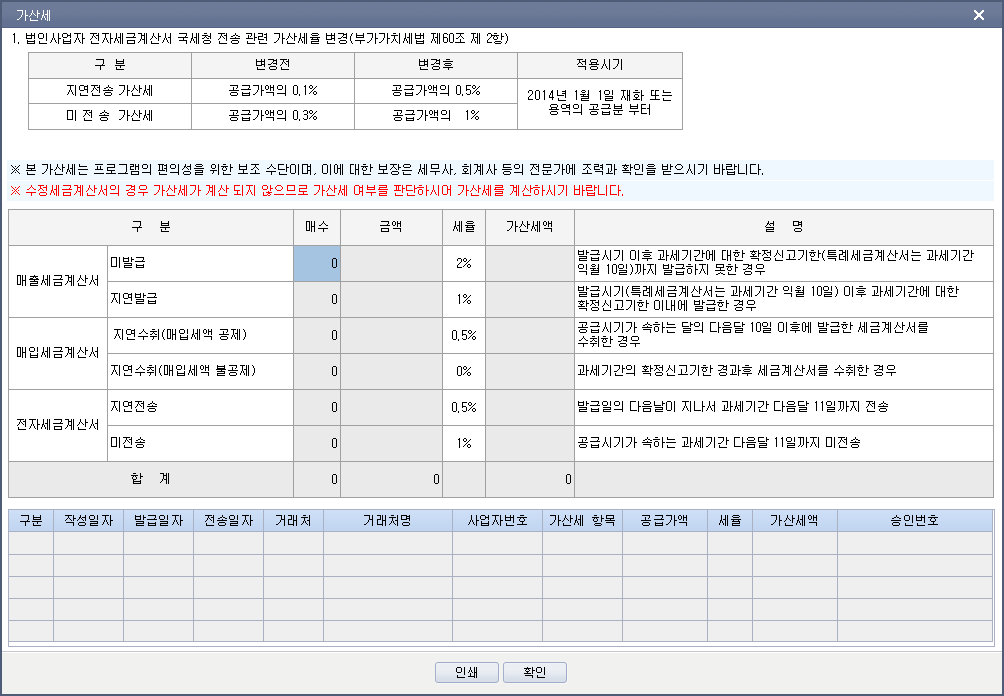Click the 구분 column header in lower grid
The height and width of the screenshot is (696, 1004).
pyautogui.click(x=31, y=521)
